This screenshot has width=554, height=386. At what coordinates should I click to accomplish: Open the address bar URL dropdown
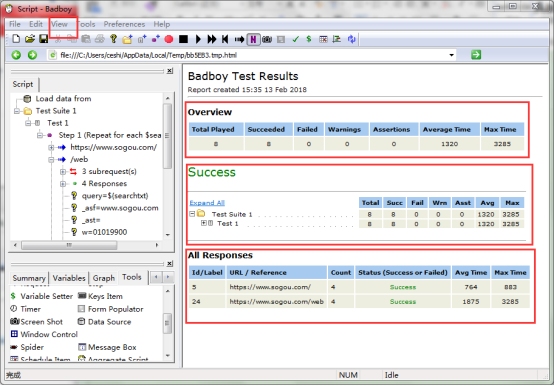451,55
